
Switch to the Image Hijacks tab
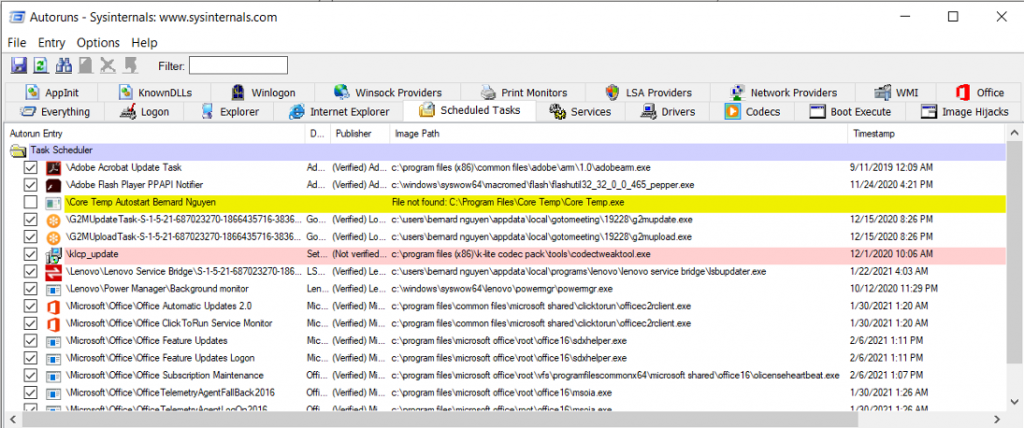[x=965, y=112]
